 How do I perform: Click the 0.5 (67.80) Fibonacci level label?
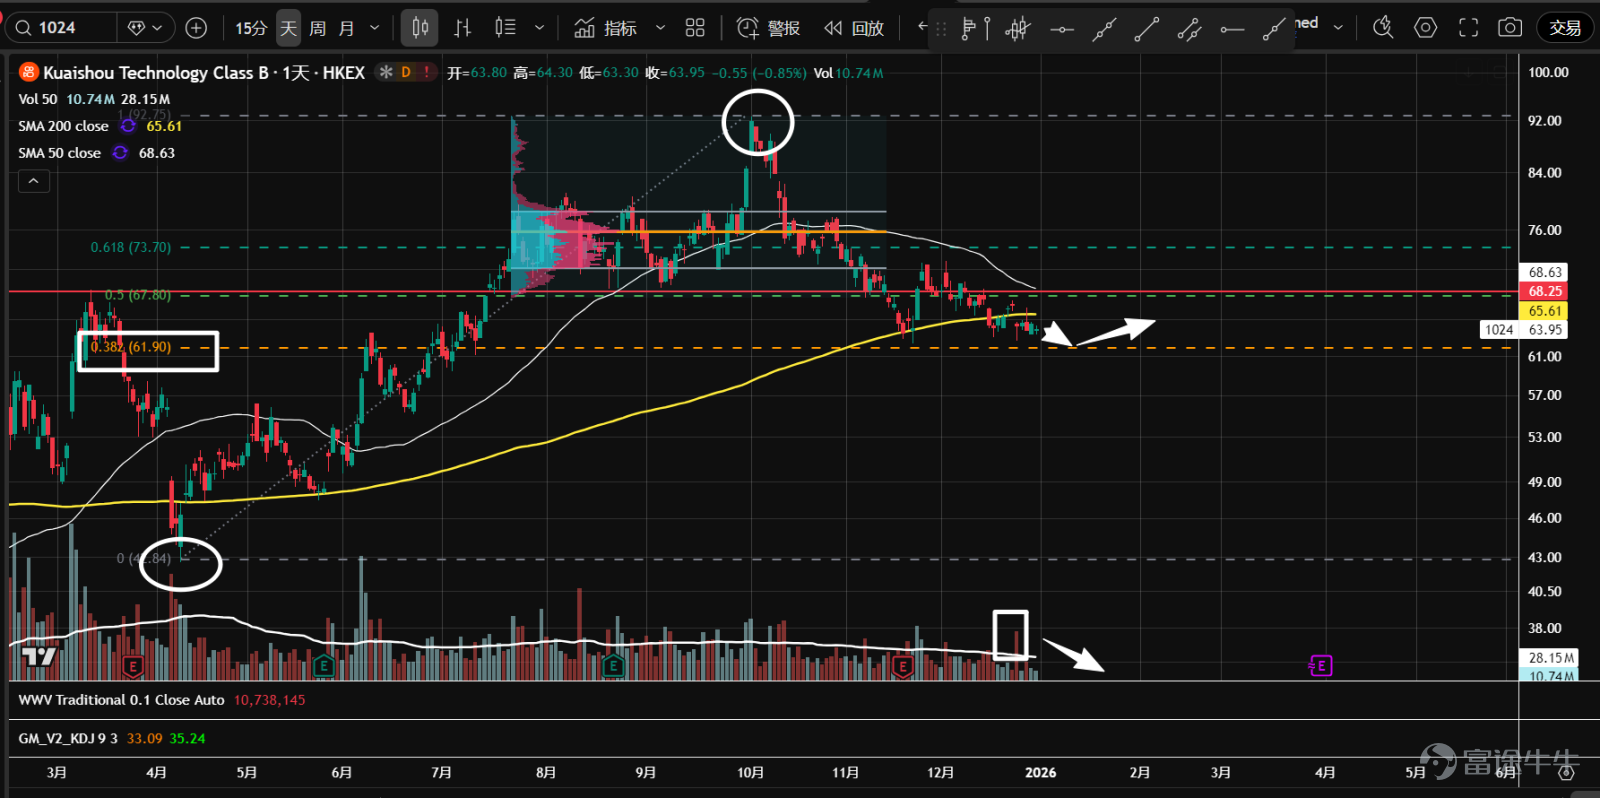[138, 295]
